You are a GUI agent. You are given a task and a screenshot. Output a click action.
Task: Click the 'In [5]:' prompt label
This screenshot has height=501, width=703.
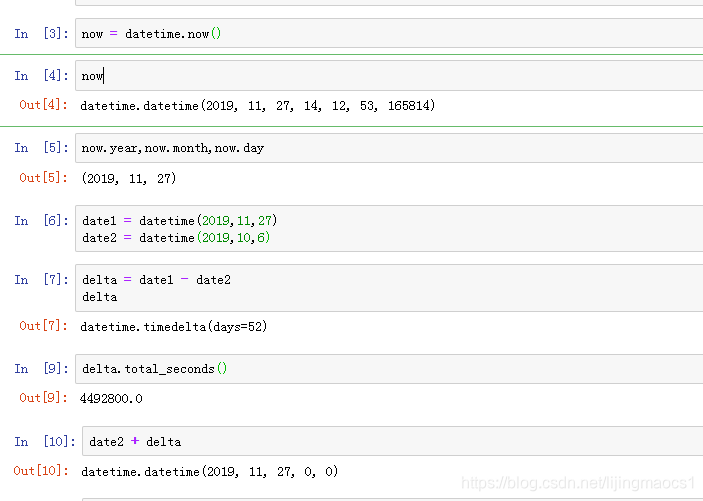41,148
